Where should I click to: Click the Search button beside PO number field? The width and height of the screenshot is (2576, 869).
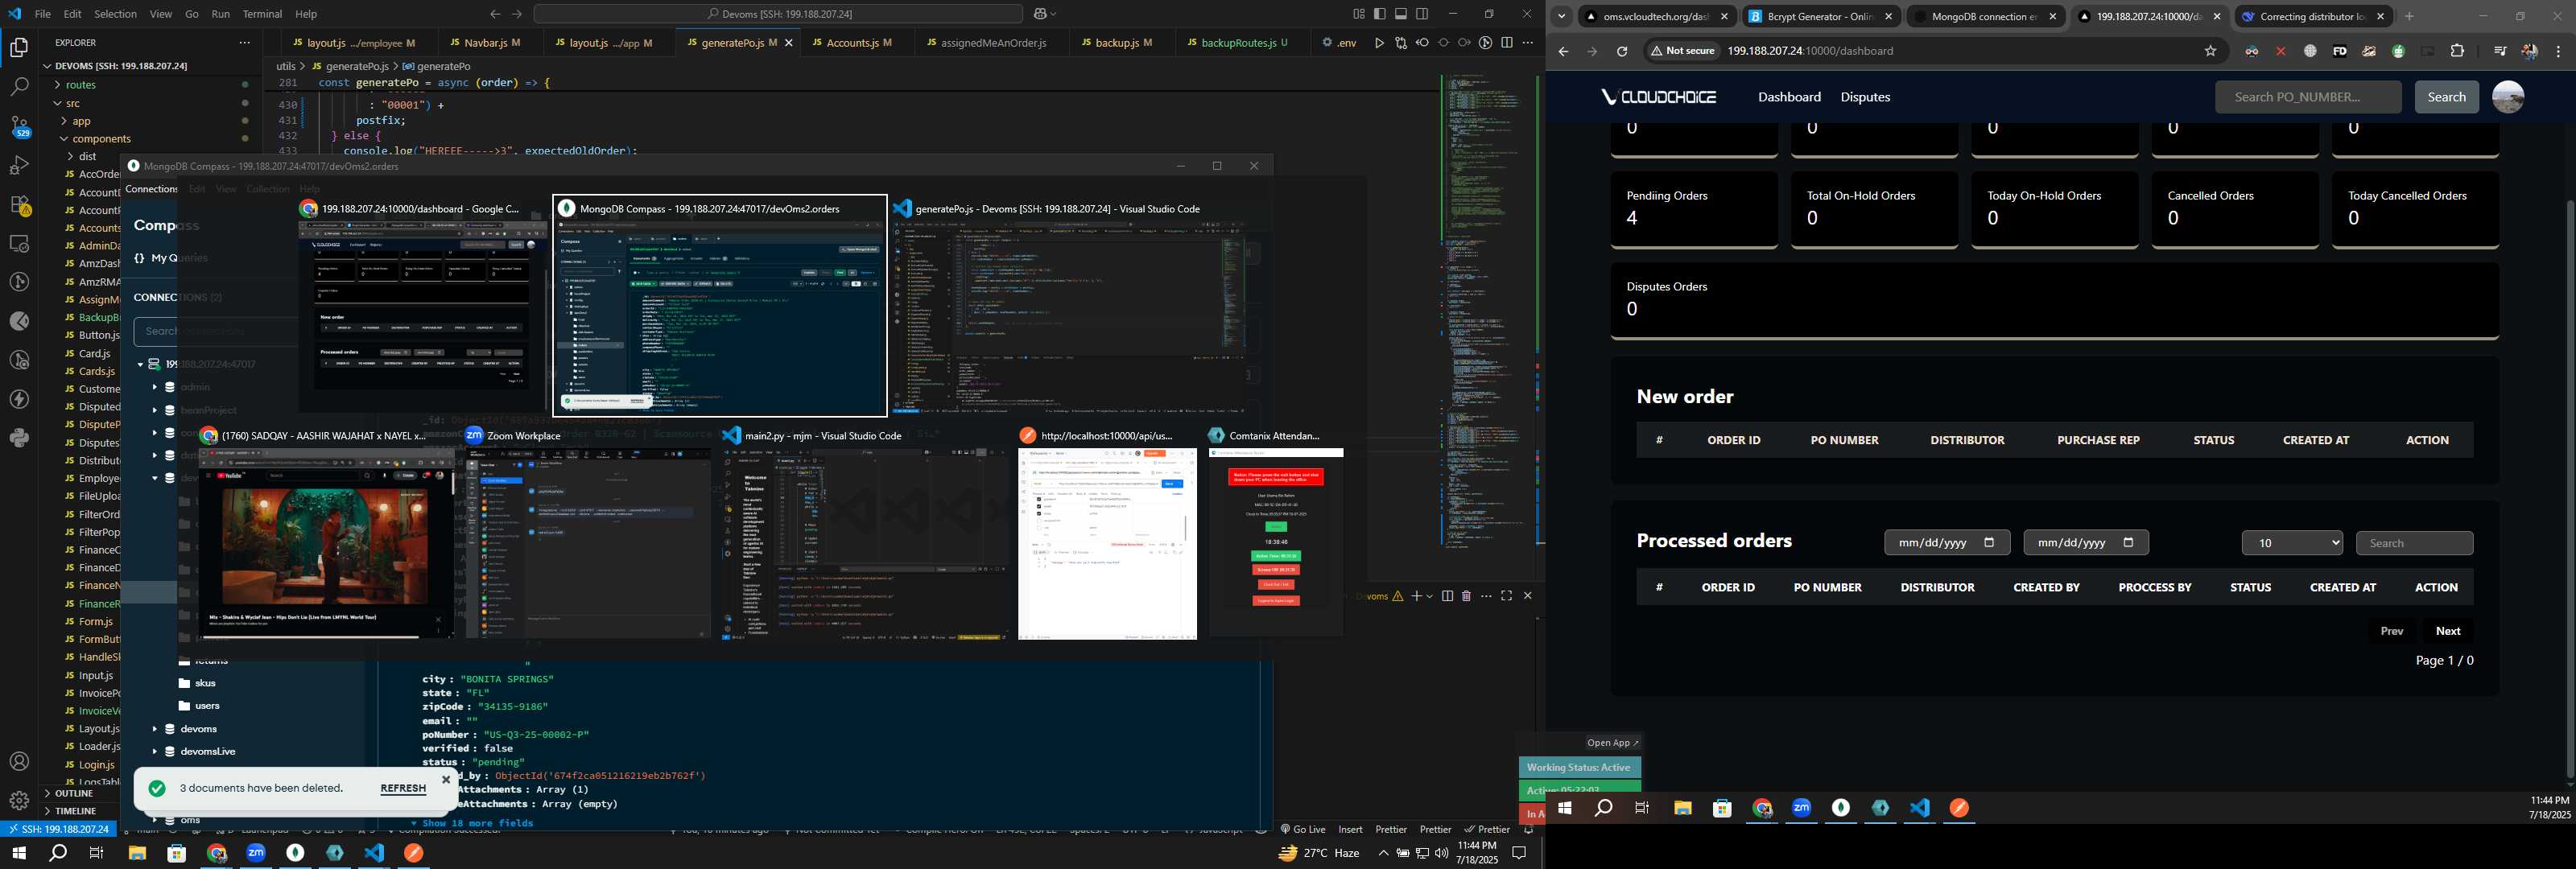coord(2446,97)
